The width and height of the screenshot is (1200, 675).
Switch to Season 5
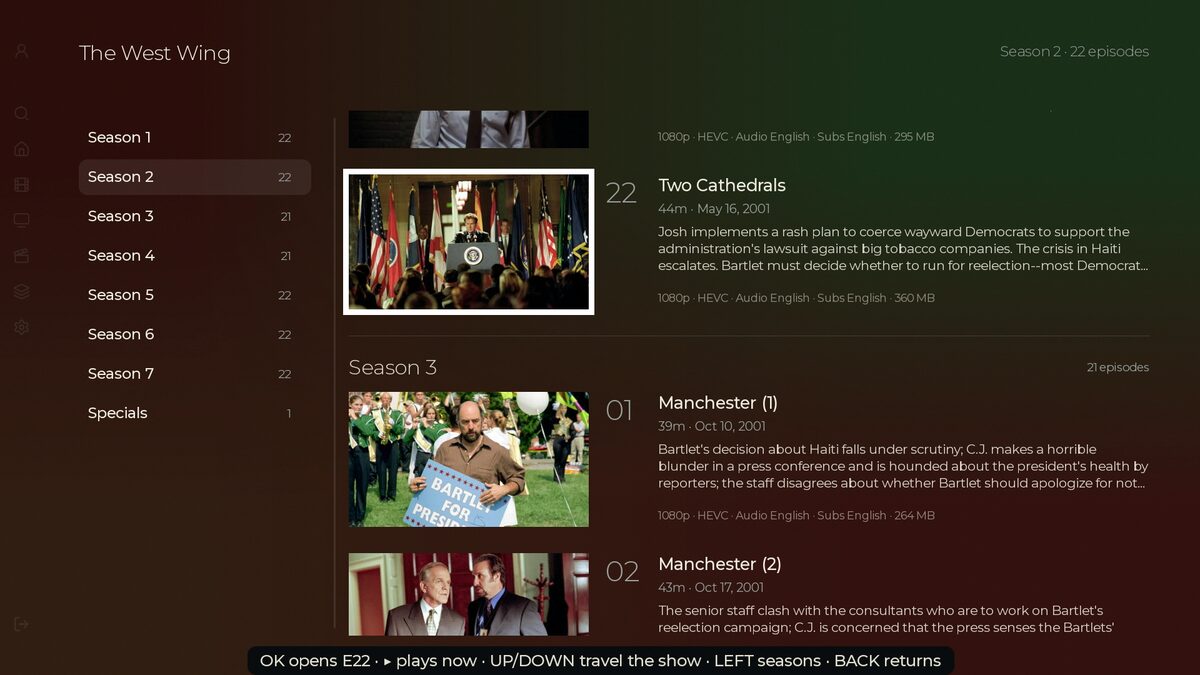point(195,295)
